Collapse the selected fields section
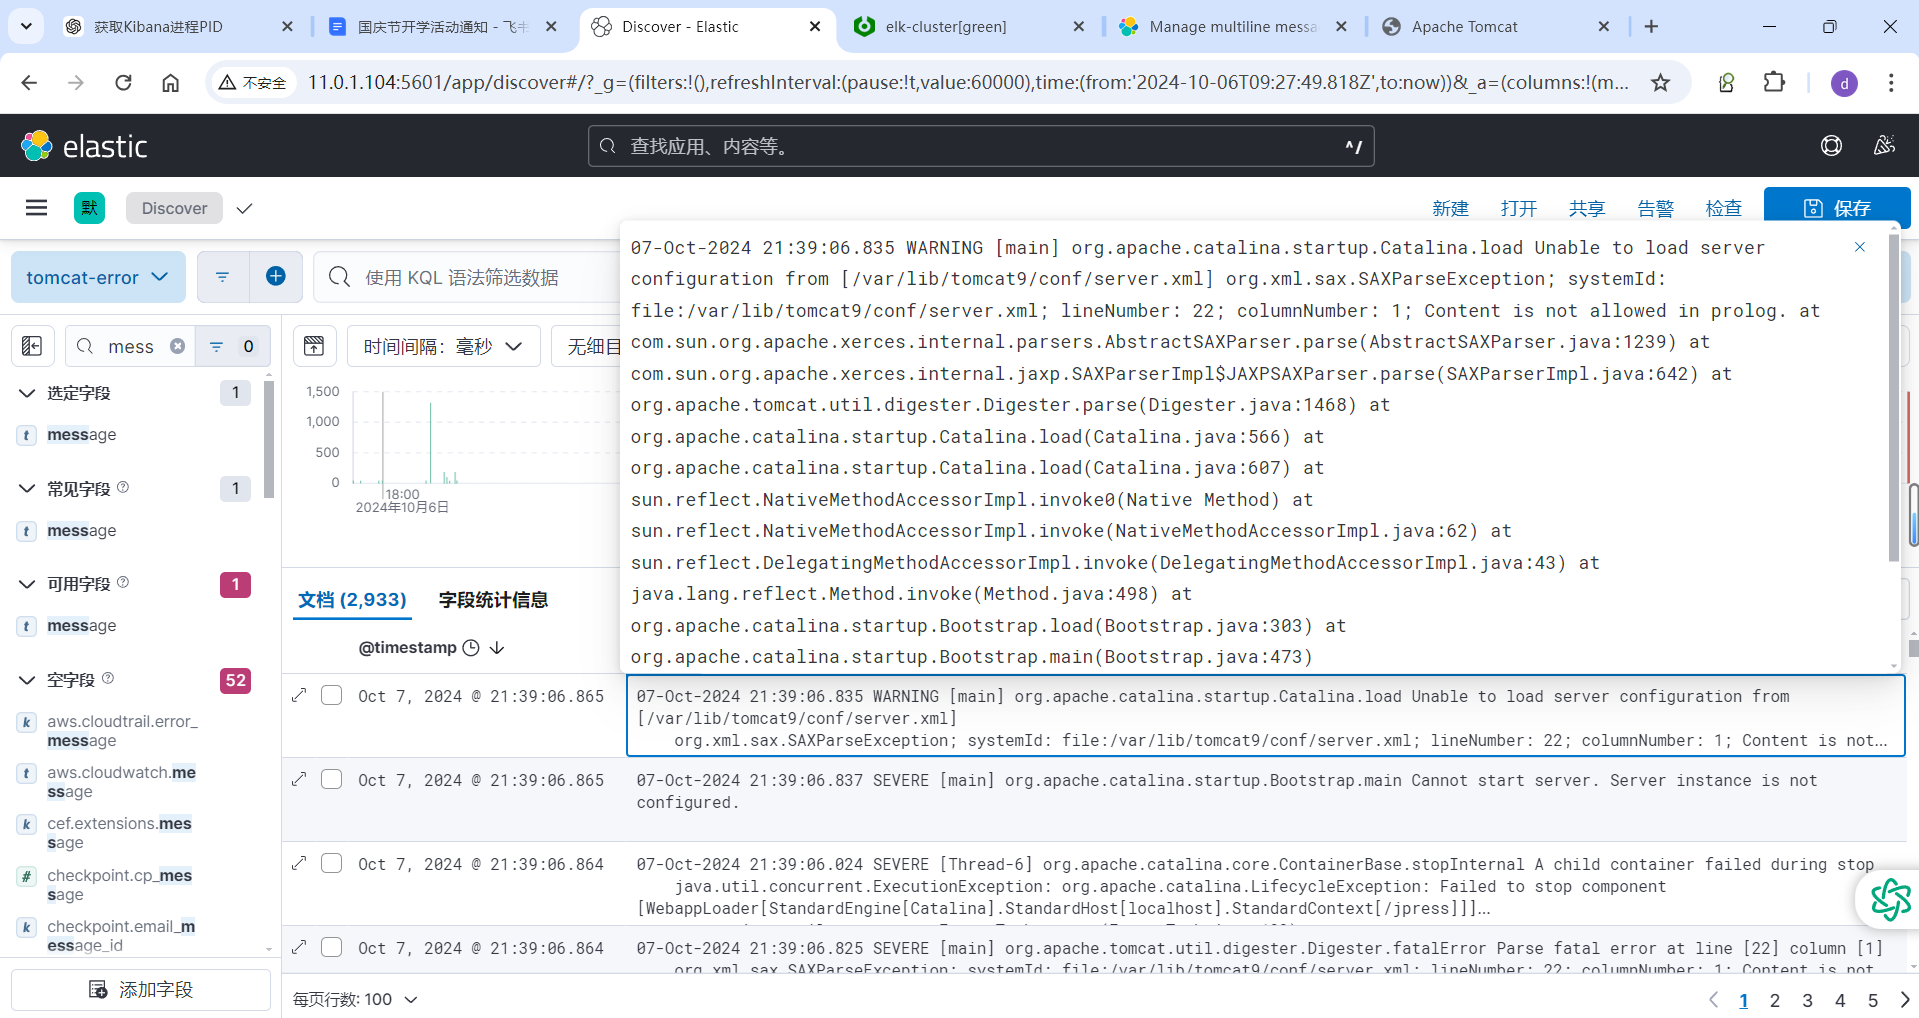The width and height of the screenshot is (1919, 1018). 27,393
